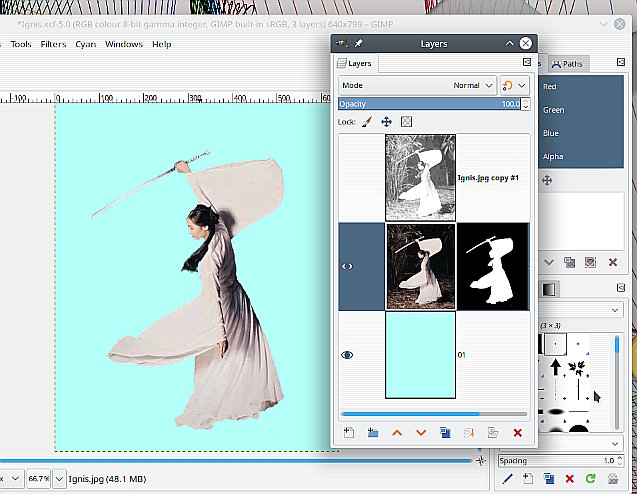Duplicate the selected layer
This screenshot has height=494, width=637.
click(x=444, y=432)
